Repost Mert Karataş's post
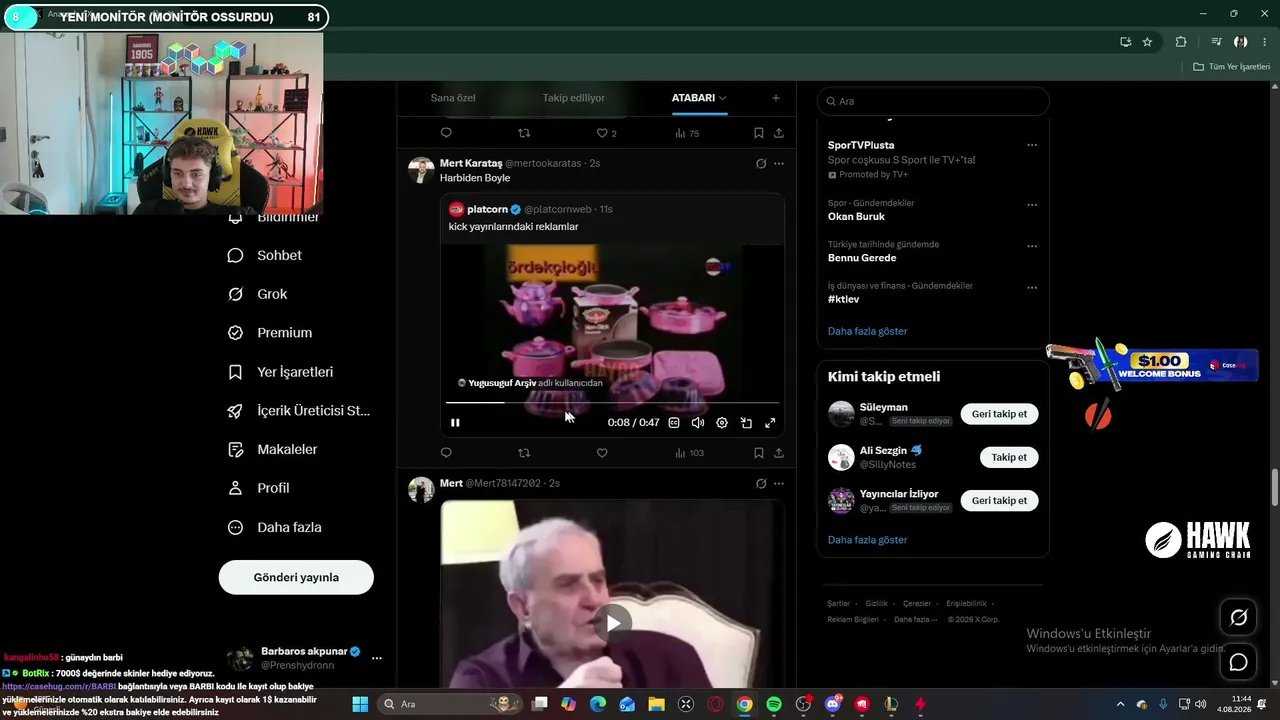This screenshot has width=1280, height=720. [524, 453]
